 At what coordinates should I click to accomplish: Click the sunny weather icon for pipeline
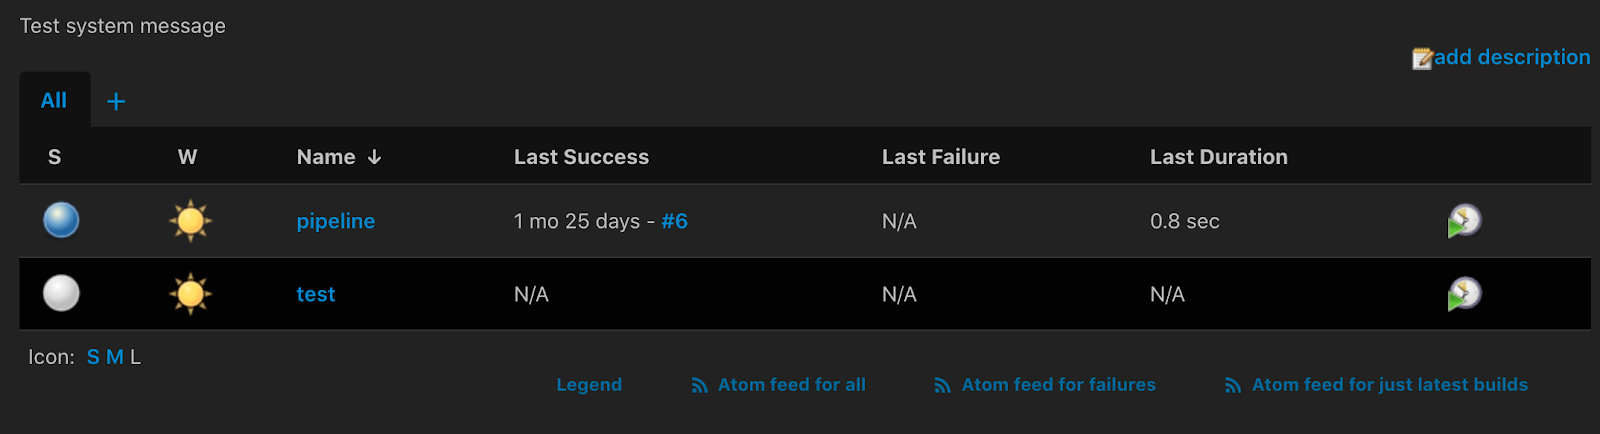(x=190, y=220)
